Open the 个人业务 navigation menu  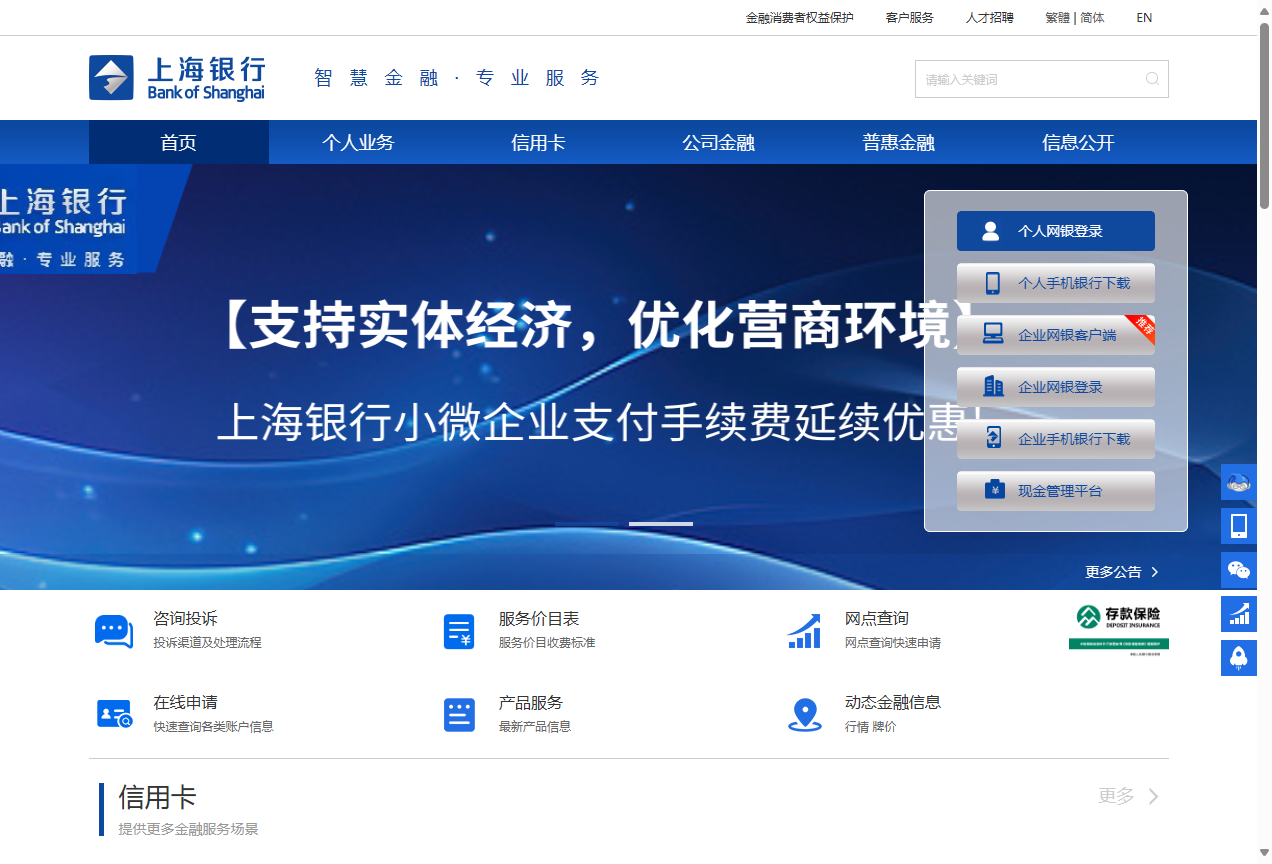358,143
